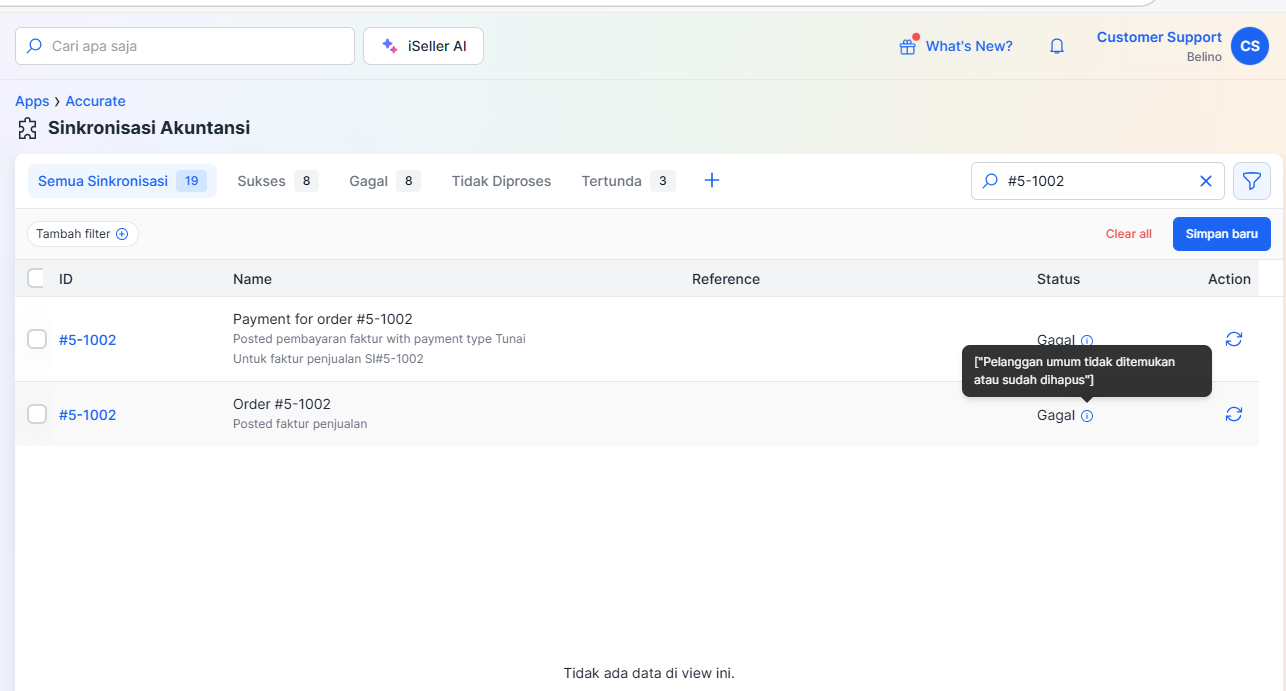Focus the Cari apa saja search field
The image size is (1286, 691).
(x=185, y=46)
